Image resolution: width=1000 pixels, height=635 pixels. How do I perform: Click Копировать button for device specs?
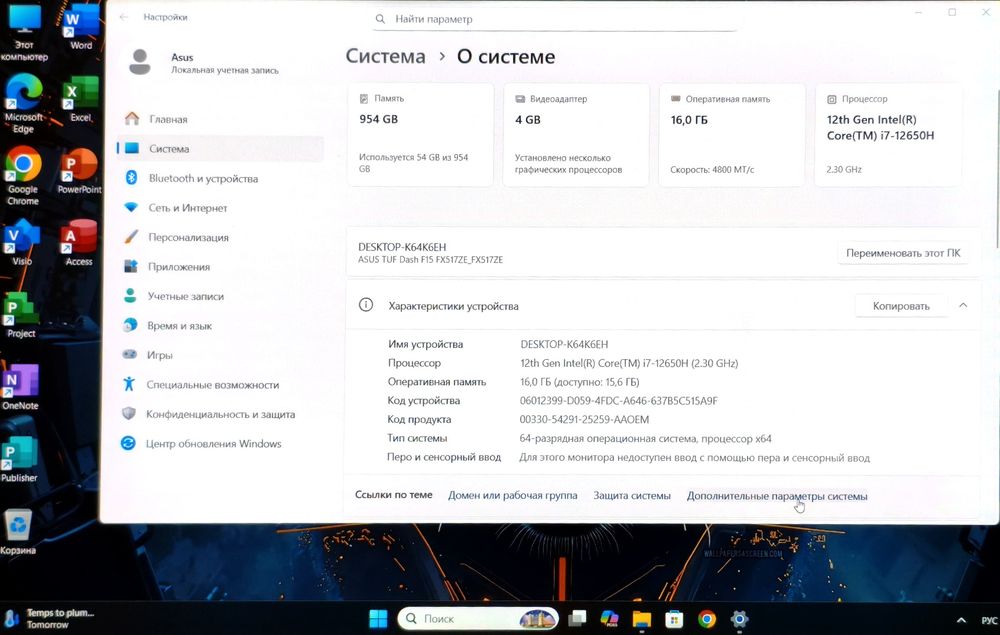(x=901, y=306)
